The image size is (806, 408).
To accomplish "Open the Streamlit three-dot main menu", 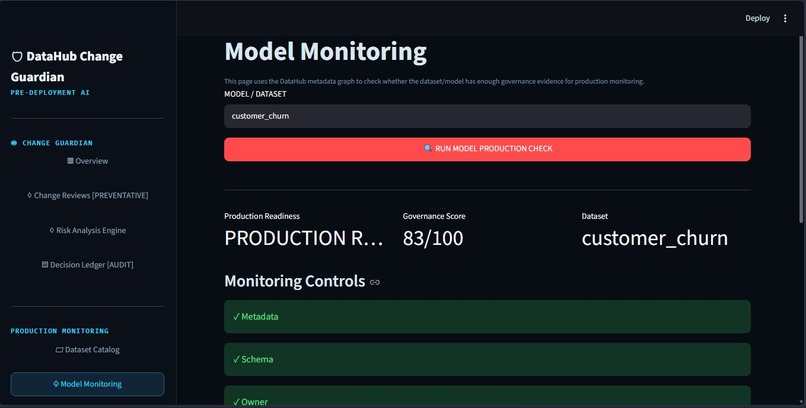I will (x=785, y=18).
